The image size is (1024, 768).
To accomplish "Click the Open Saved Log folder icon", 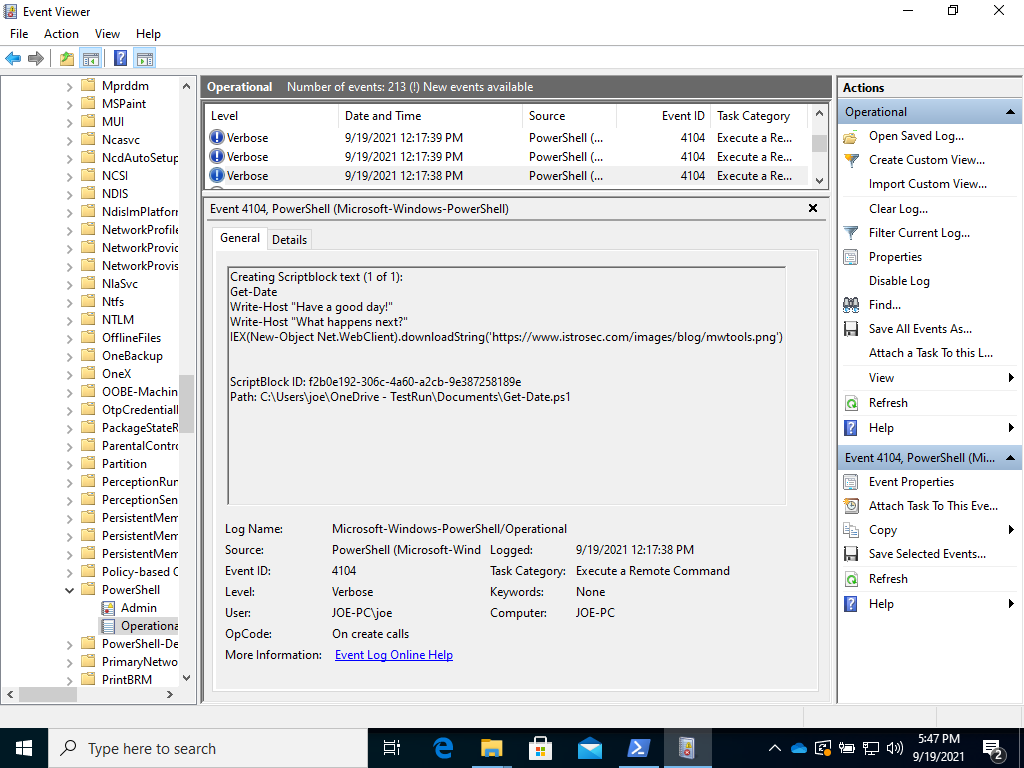I will [850, 136].
